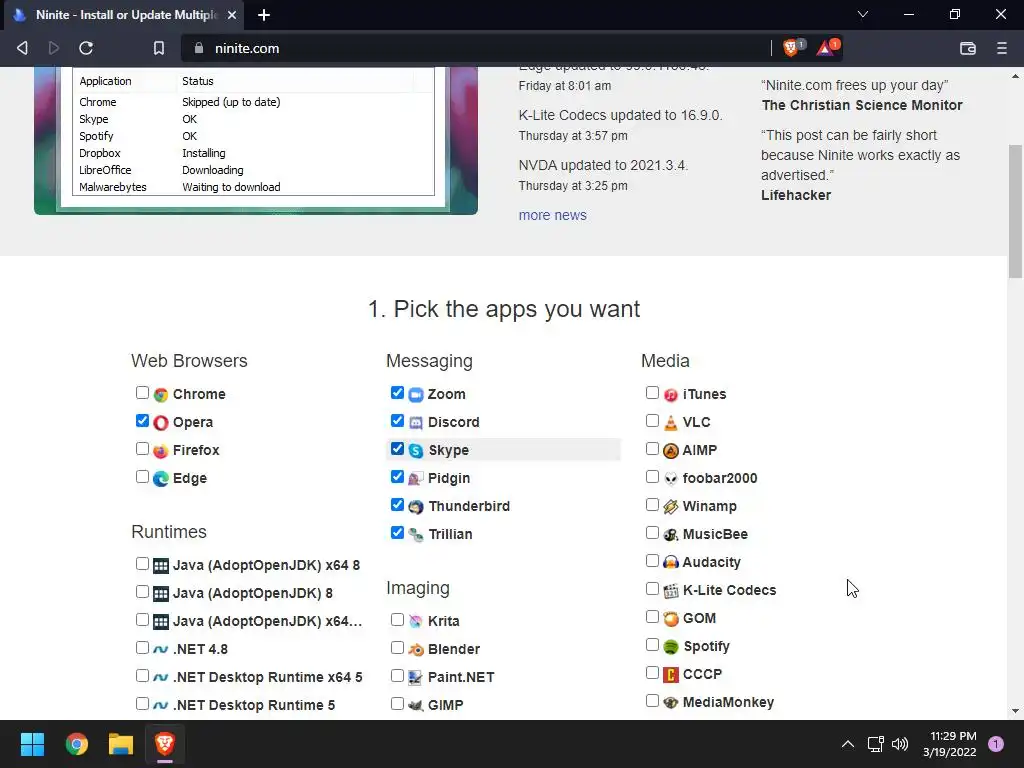Click the page vertical scrollbar thumb
This screenshot has height=768, width=1024.
1015,211
